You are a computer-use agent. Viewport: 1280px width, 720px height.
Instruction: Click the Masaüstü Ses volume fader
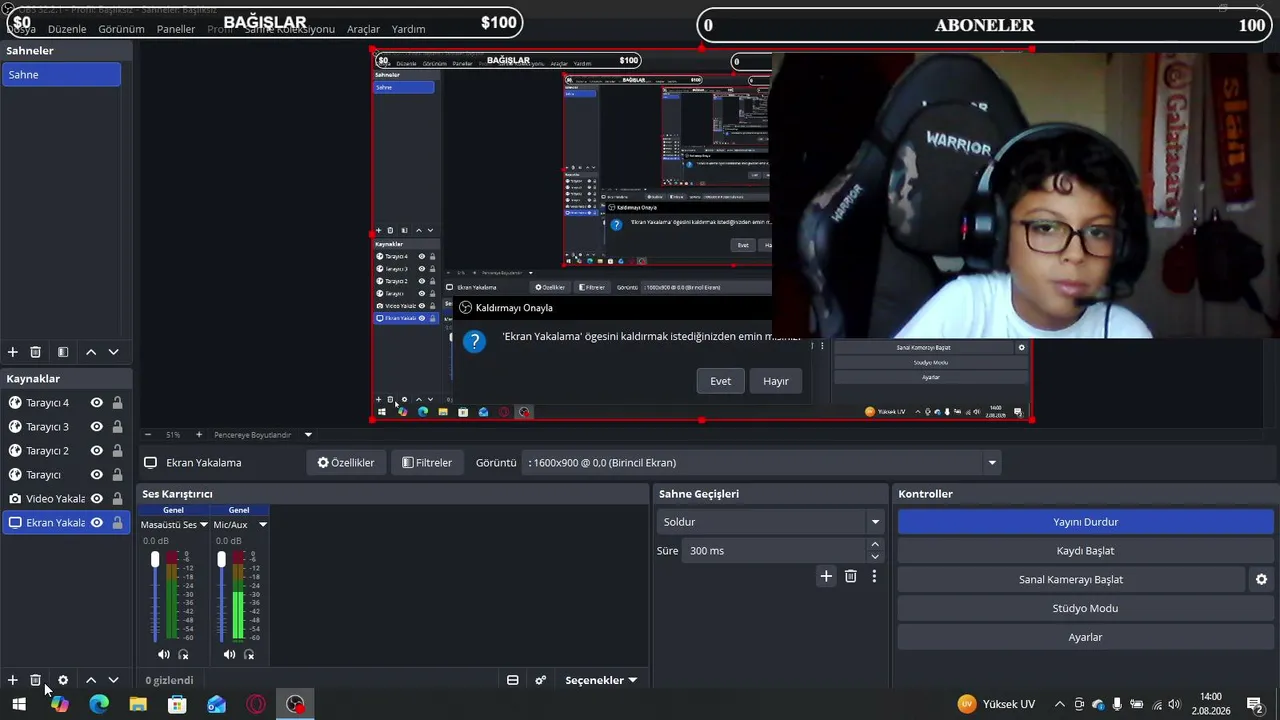155,560
